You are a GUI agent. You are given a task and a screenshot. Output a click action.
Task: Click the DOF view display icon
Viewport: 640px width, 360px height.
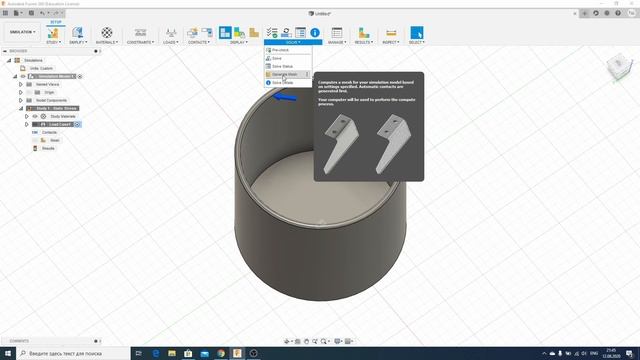pyautogui.click(x=240, y=32)
